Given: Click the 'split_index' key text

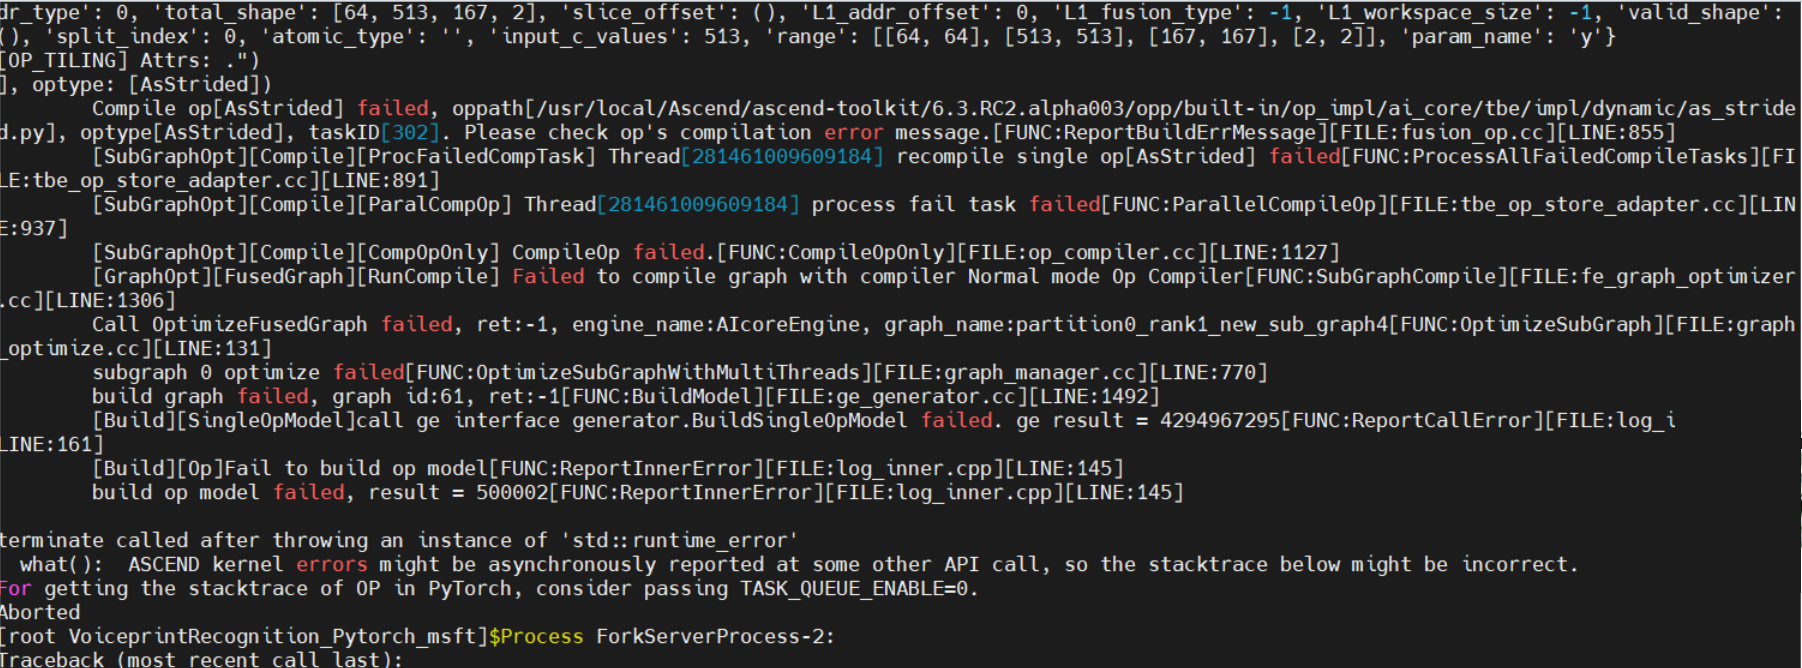Looking at the screenshot, I should tap(123, 37).
